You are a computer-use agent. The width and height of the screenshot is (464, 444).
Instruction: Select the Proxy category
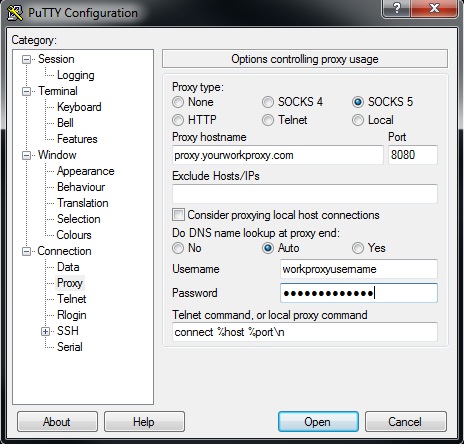(70, 283)
